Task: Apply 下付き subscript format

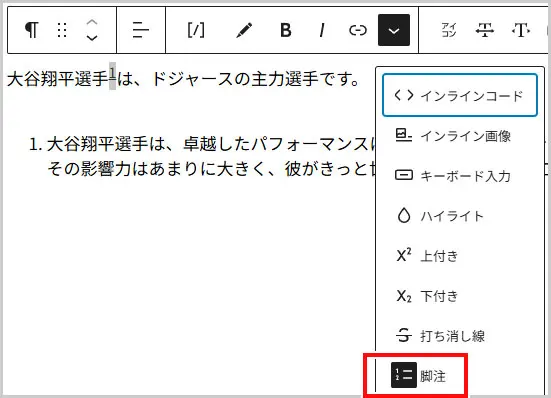Action: [x=460, y=296]
